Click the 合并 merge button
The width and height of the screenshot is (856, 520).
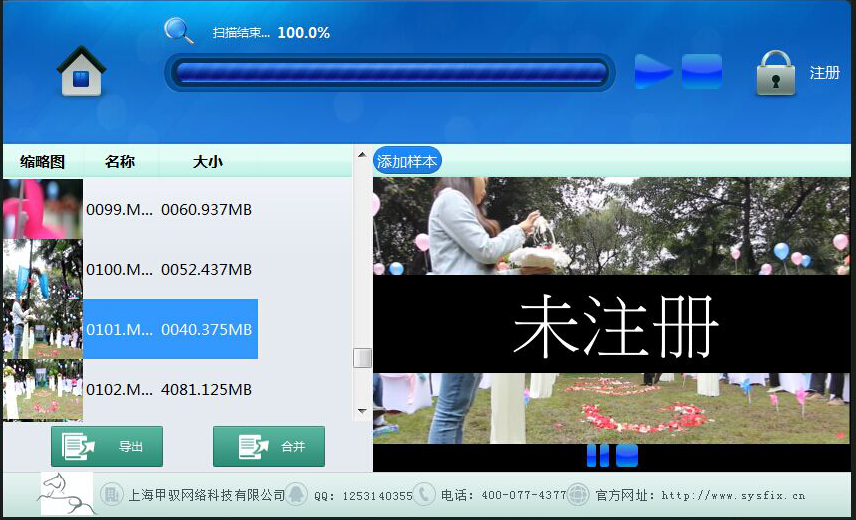[269, 446]
